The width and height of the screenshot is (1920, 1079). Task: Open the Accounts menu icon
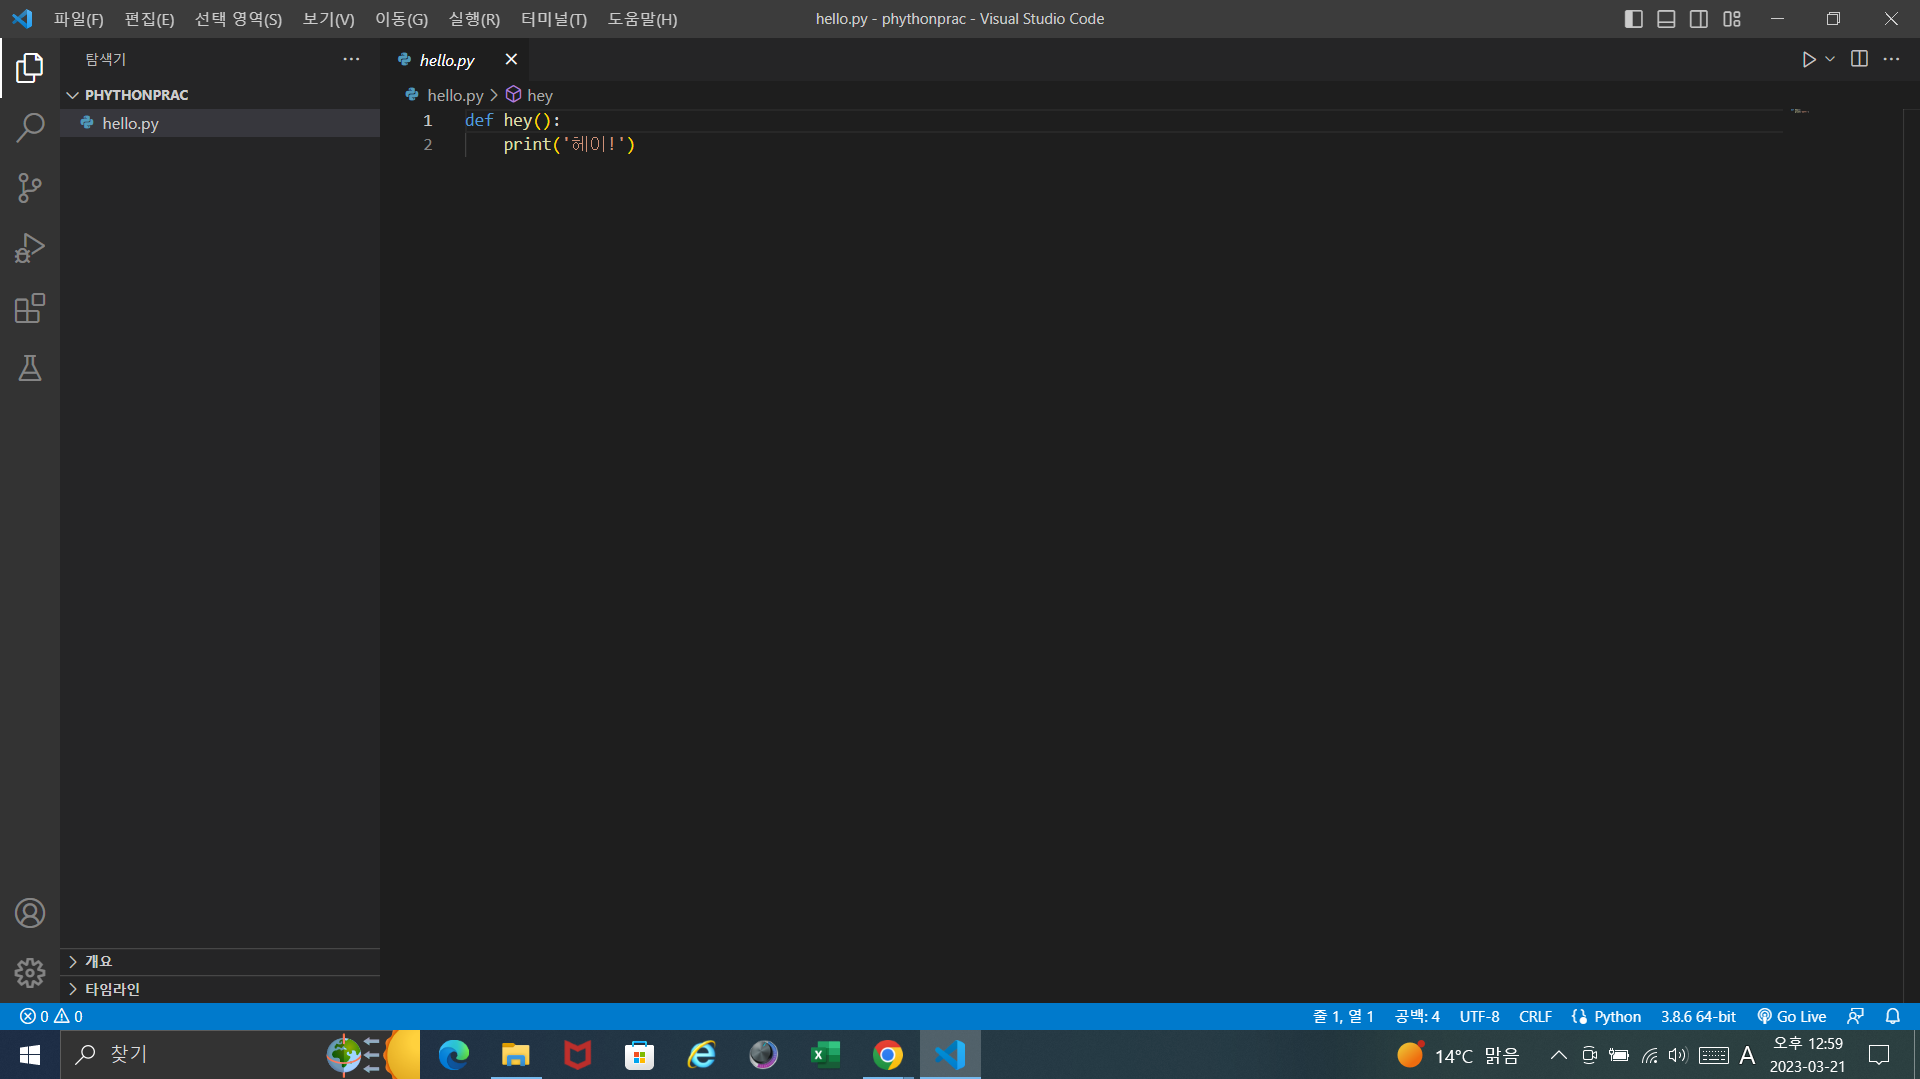click(30, 913)
